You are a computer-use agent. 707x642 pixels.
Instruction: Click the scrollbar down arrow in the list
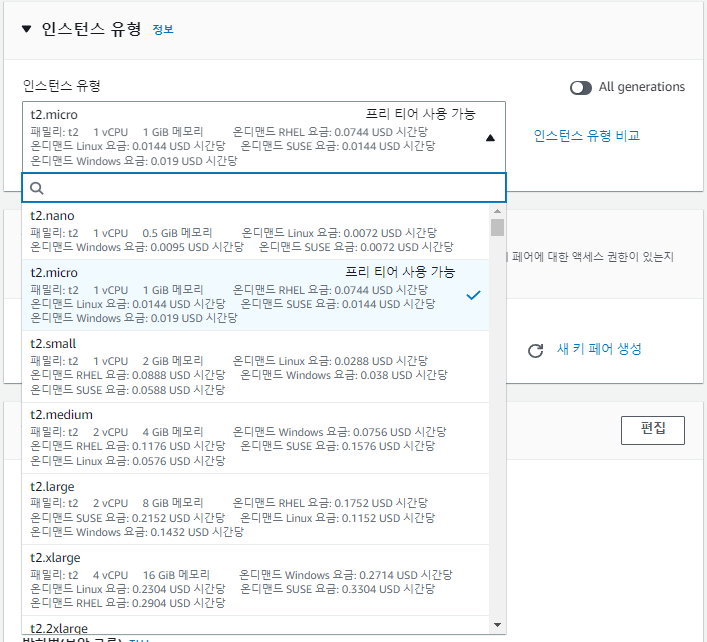pos(497,625)
